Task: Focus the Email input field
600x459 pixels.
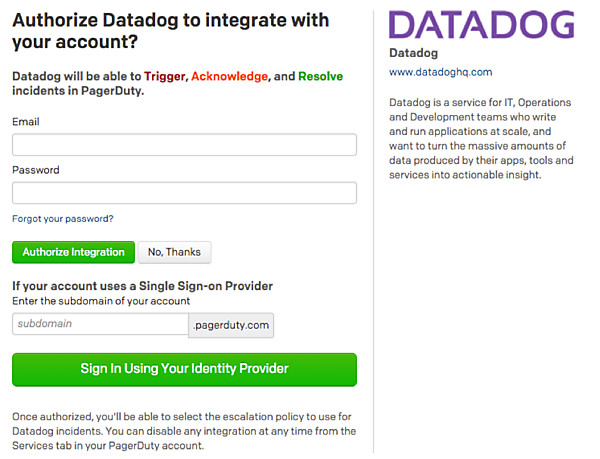Action: 184,145
